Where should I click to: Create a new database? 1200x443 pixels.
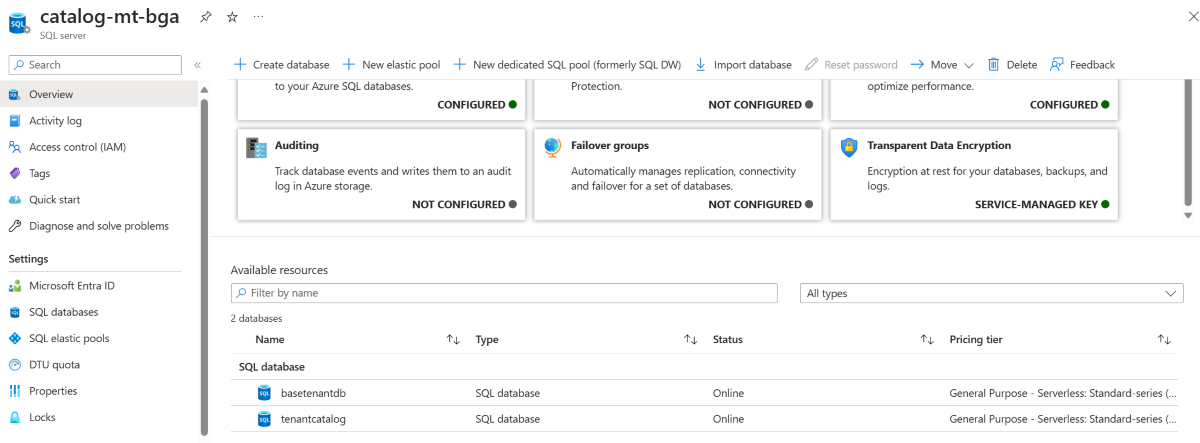click(x=281, y=65)
